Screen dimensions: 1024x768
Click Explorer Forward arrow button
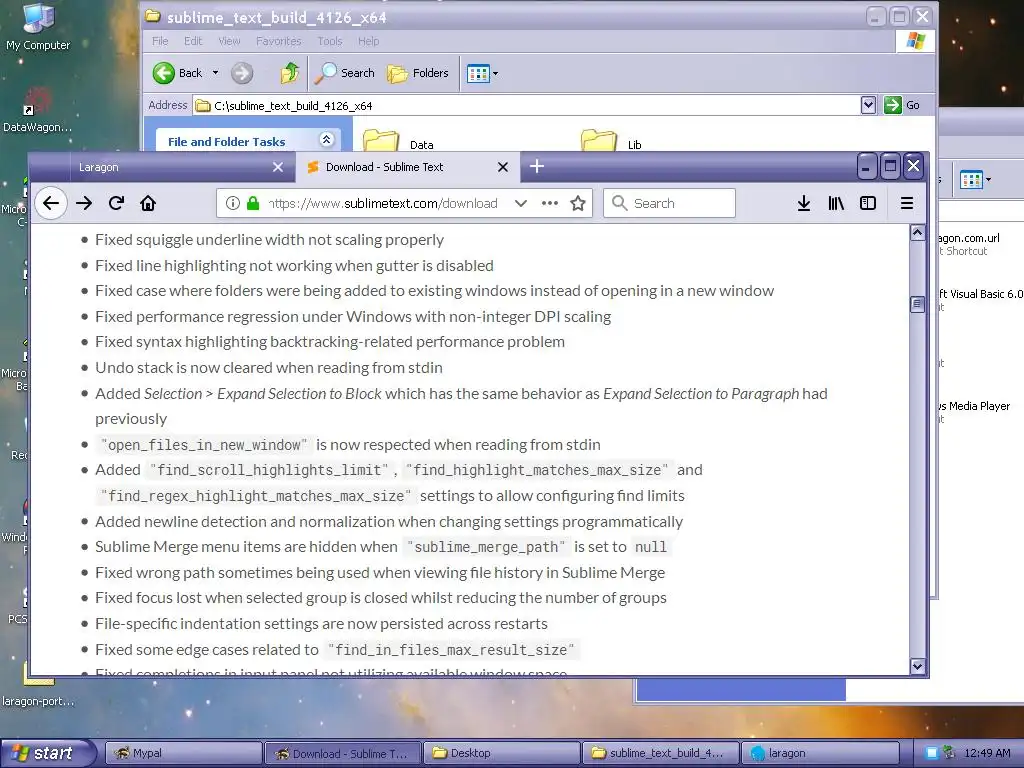pyautogui.click(x=242, y=73)
